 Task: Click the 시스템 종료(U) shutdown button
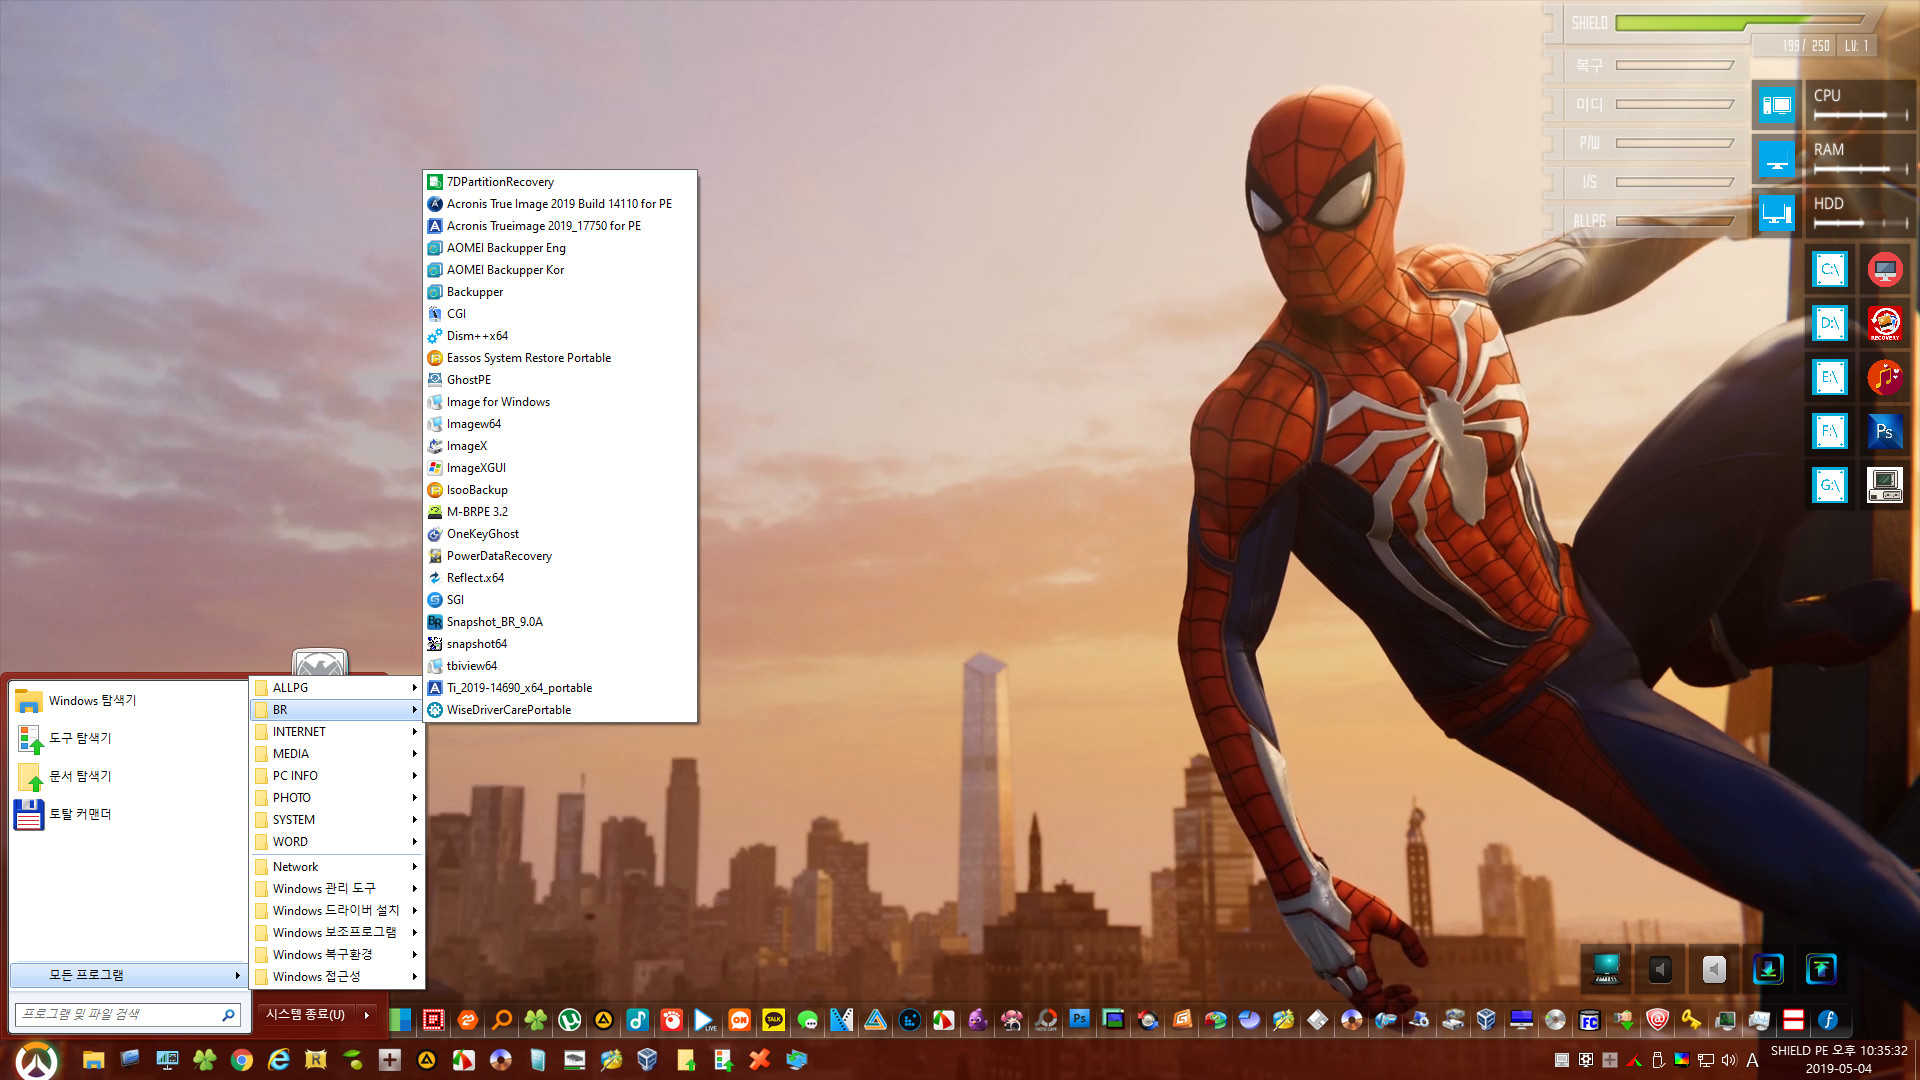pos(305,1015)
